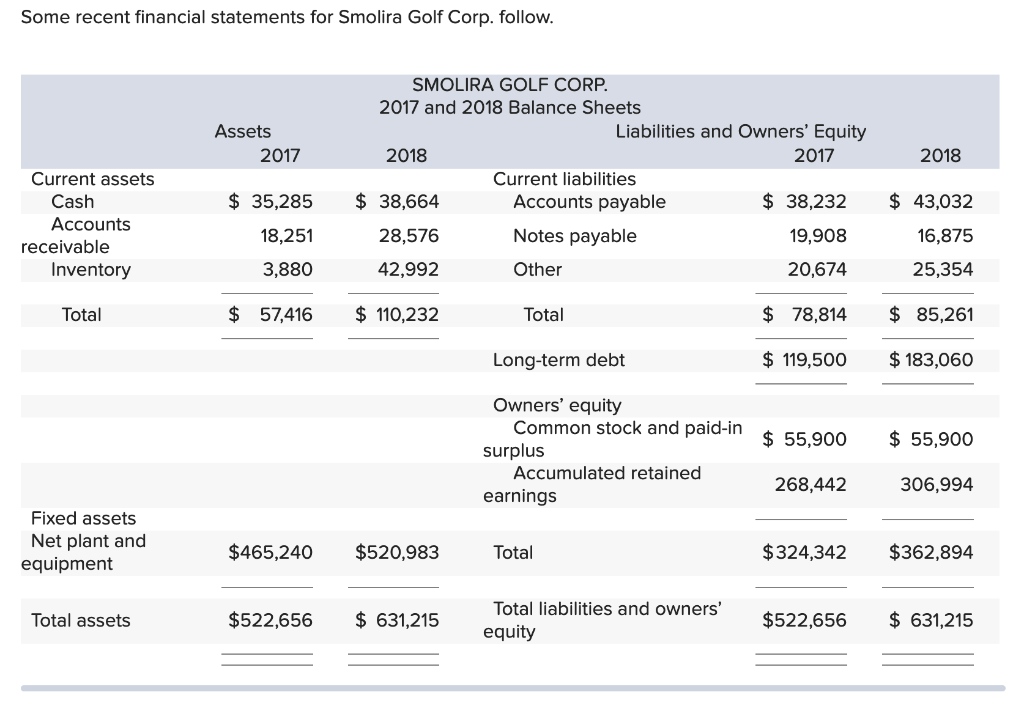Select 2017 common stock value $55,900

pyautogui.click(x=805, y=439)
